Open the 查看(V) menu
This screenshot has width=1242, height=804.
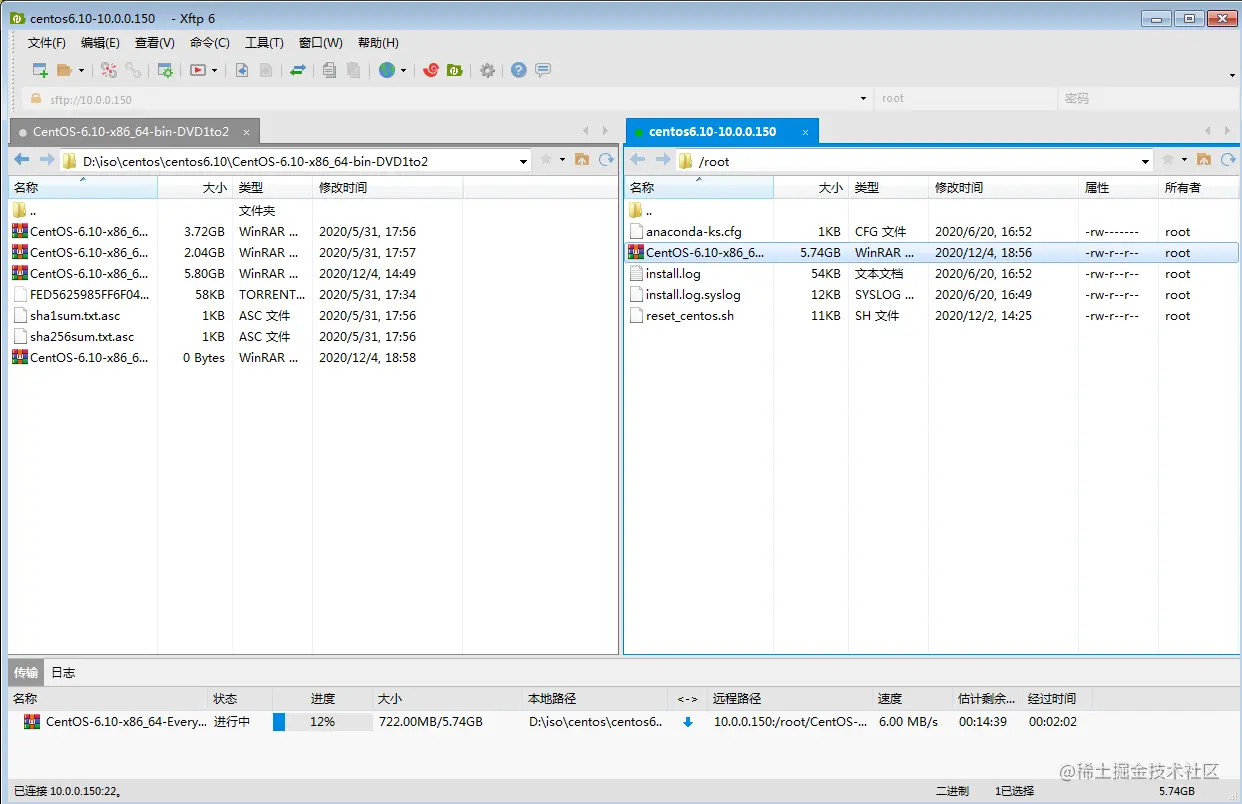155,43
